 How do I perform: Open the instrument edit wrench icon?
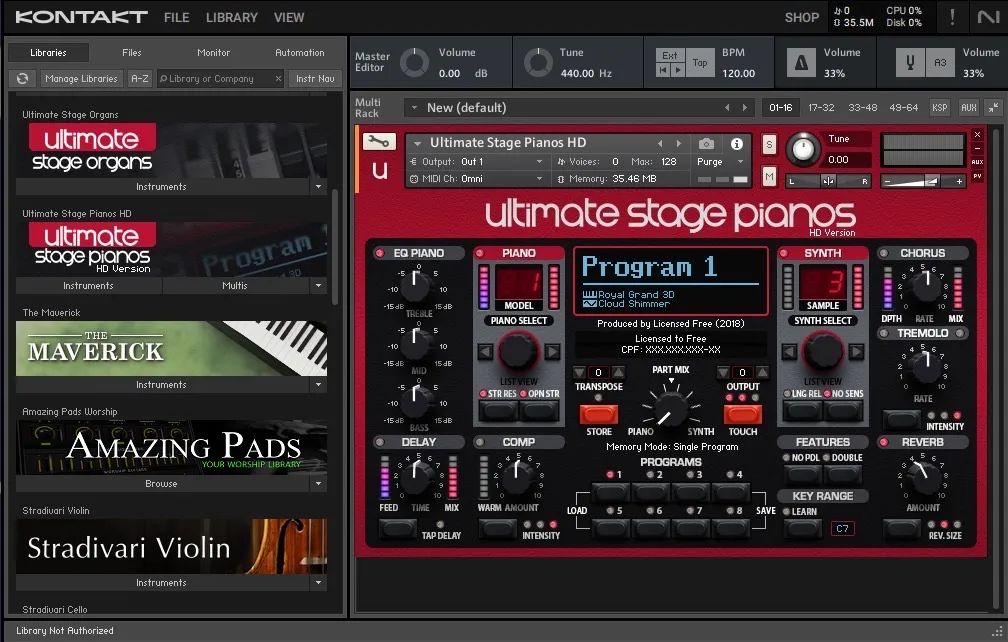point(379,141)
